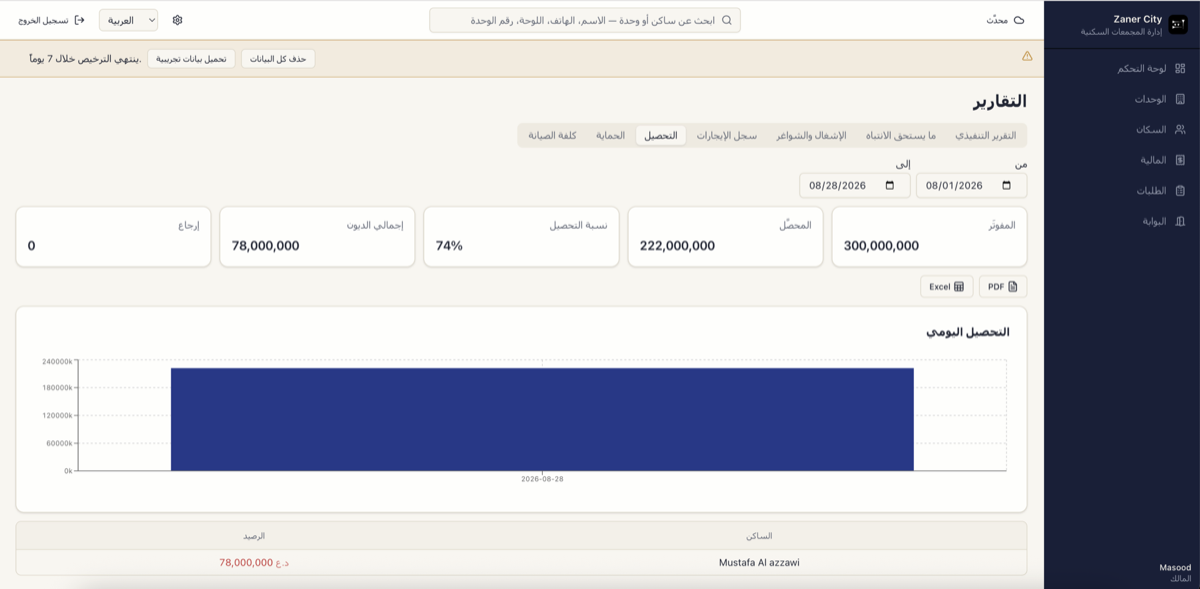Switch to كلفة الصيانة tab
Screen dimensions: 1200x589
pos(552,136)
